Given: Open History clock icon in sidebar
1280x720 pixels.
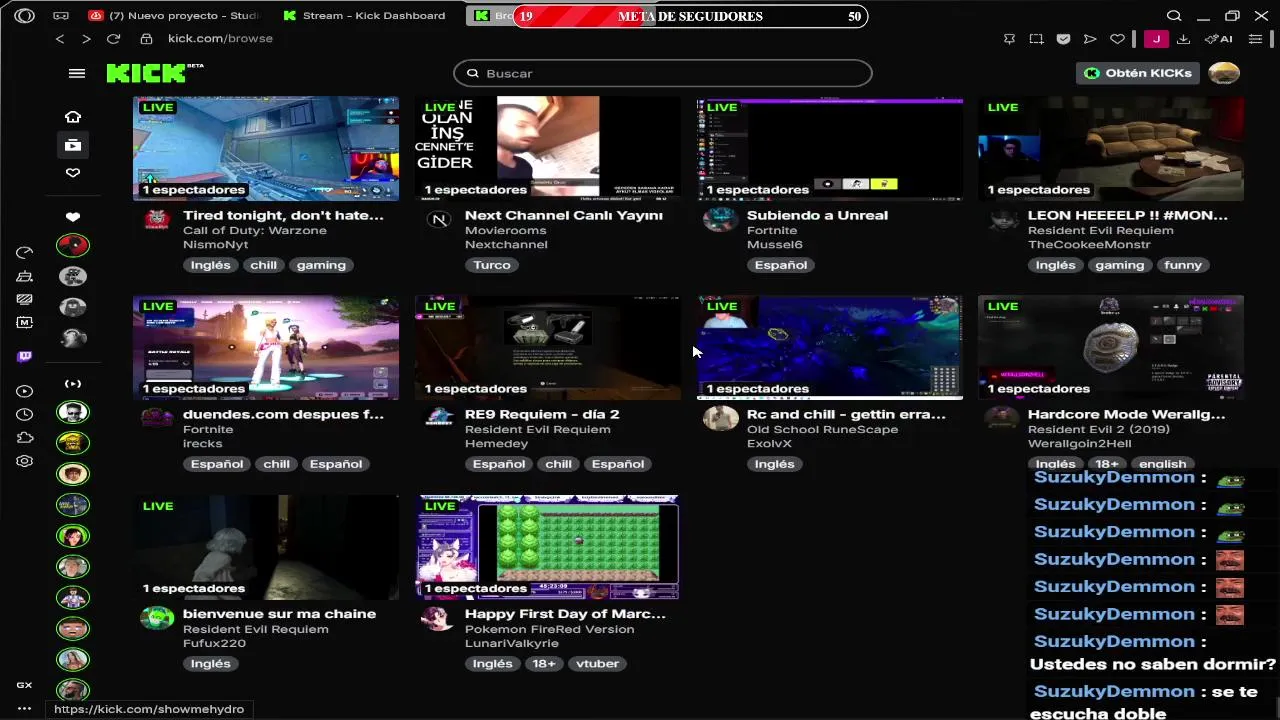Looking at the screenshot, I should (x=25, y=414).
